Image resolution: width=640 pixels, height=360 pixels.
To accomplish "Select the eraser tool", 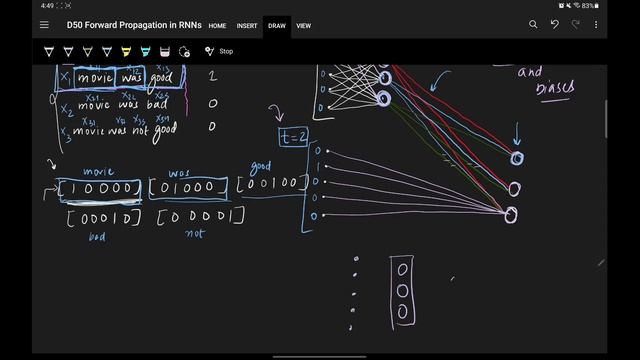I will click(164, 51).
